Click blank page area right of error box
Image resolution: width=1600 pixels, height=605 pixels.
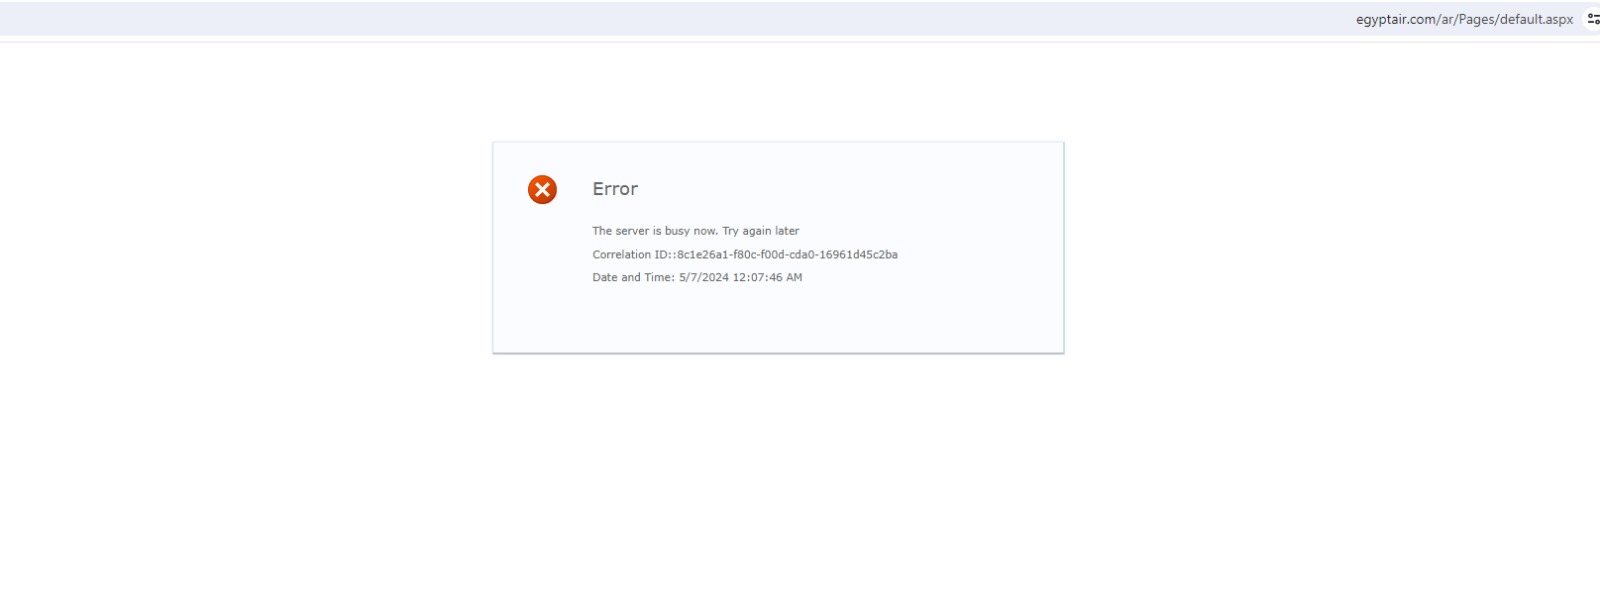[1300, 250]
